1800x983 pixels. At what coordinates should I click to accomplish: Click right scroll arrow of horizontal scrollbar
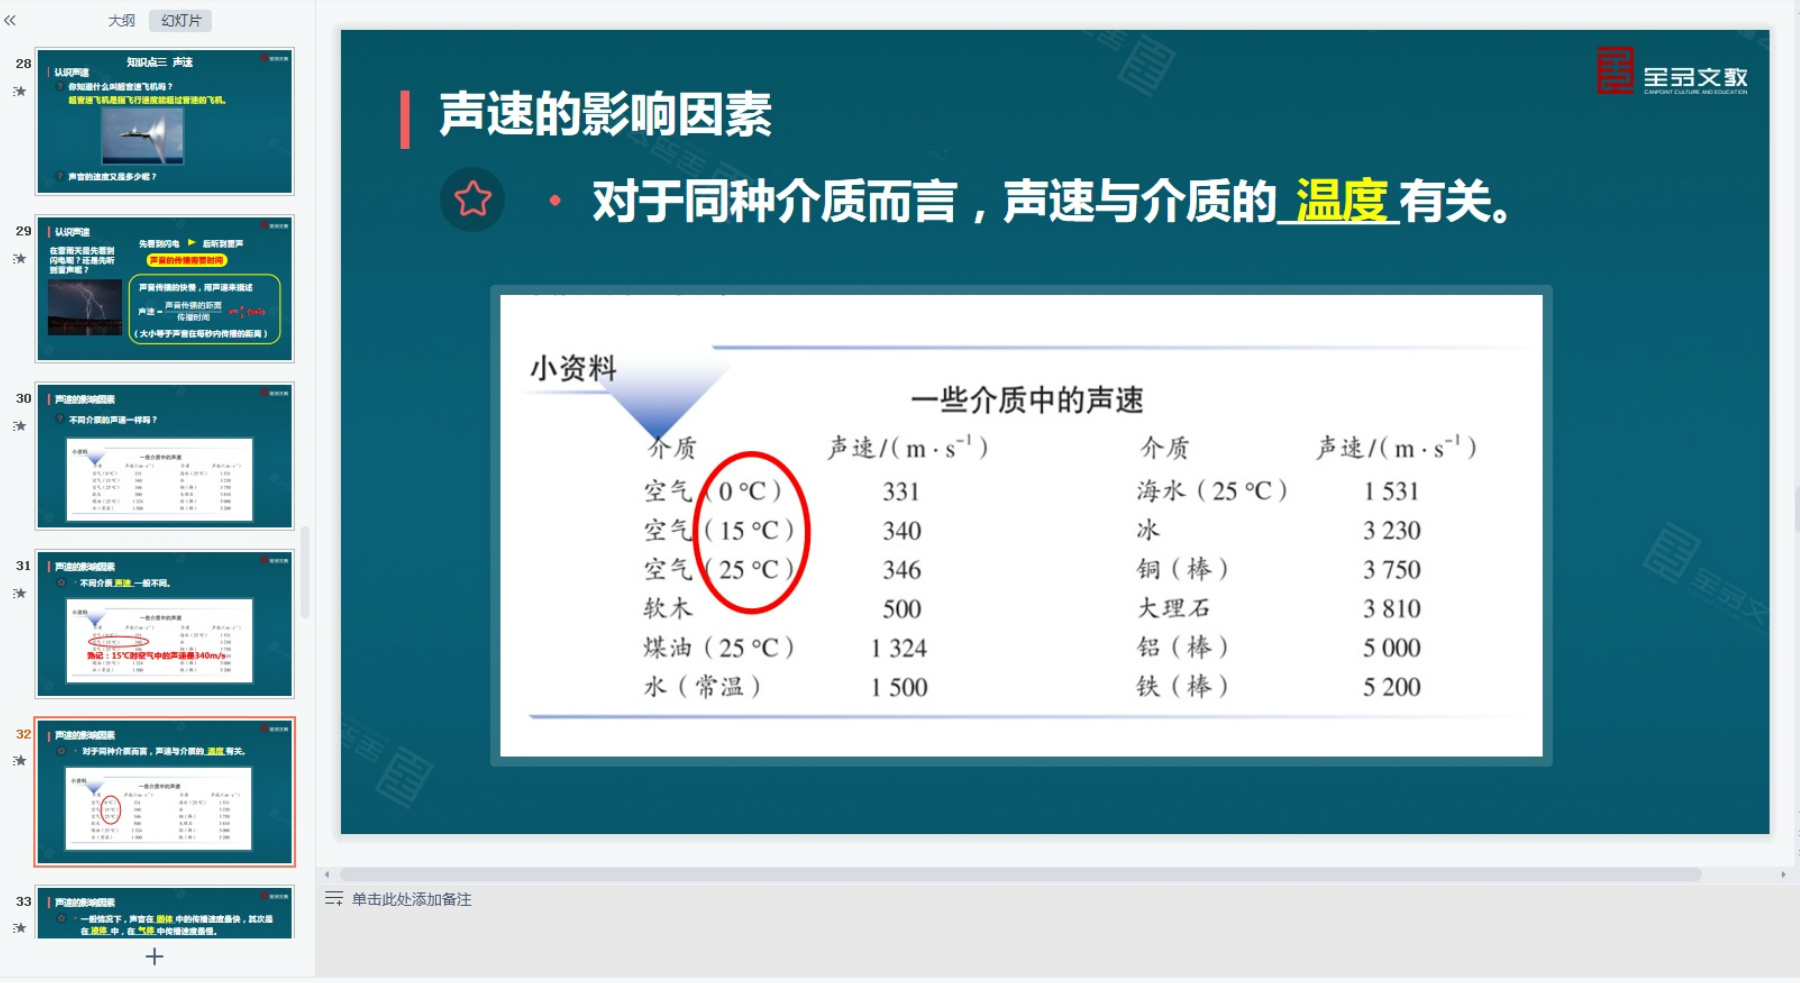tap(1782, 874)
